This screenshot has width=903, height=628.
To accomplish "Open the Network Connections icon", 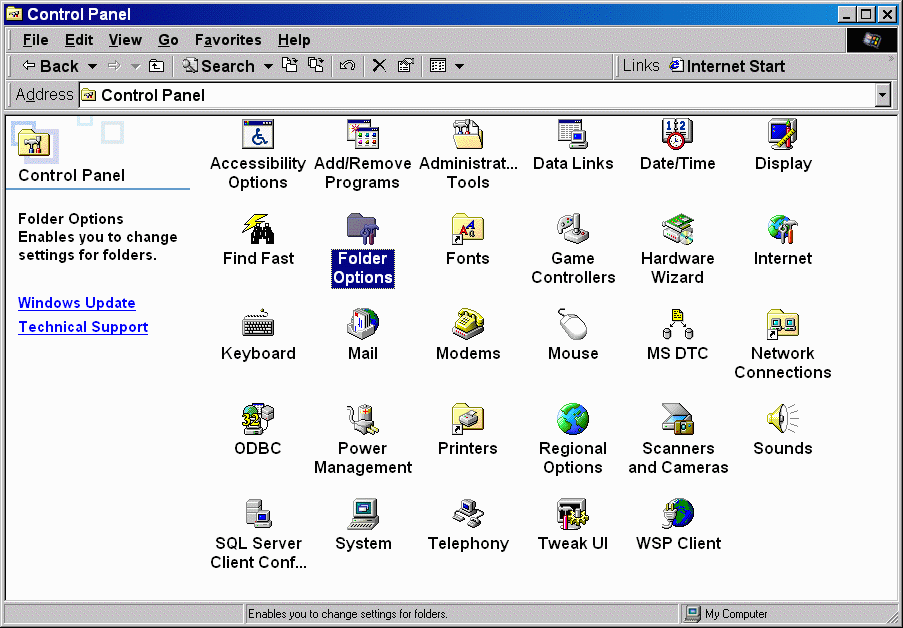I will pos(782,325).
